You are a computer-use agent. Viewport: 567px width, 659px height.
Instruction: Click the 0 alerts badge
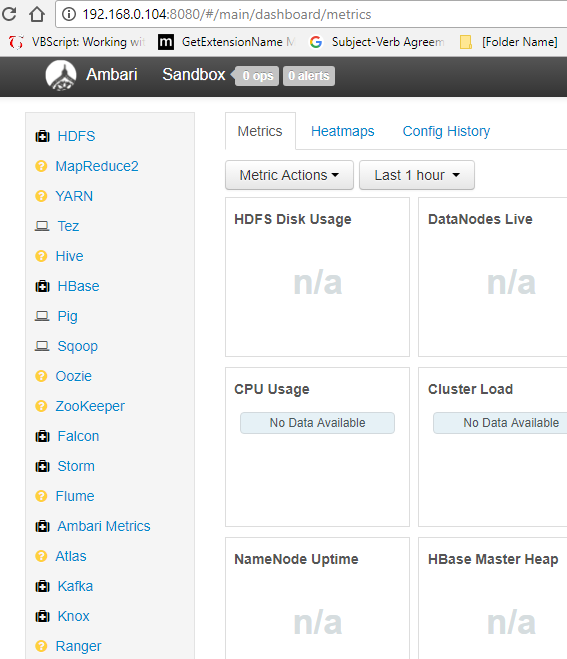click(x=309, y=76)
